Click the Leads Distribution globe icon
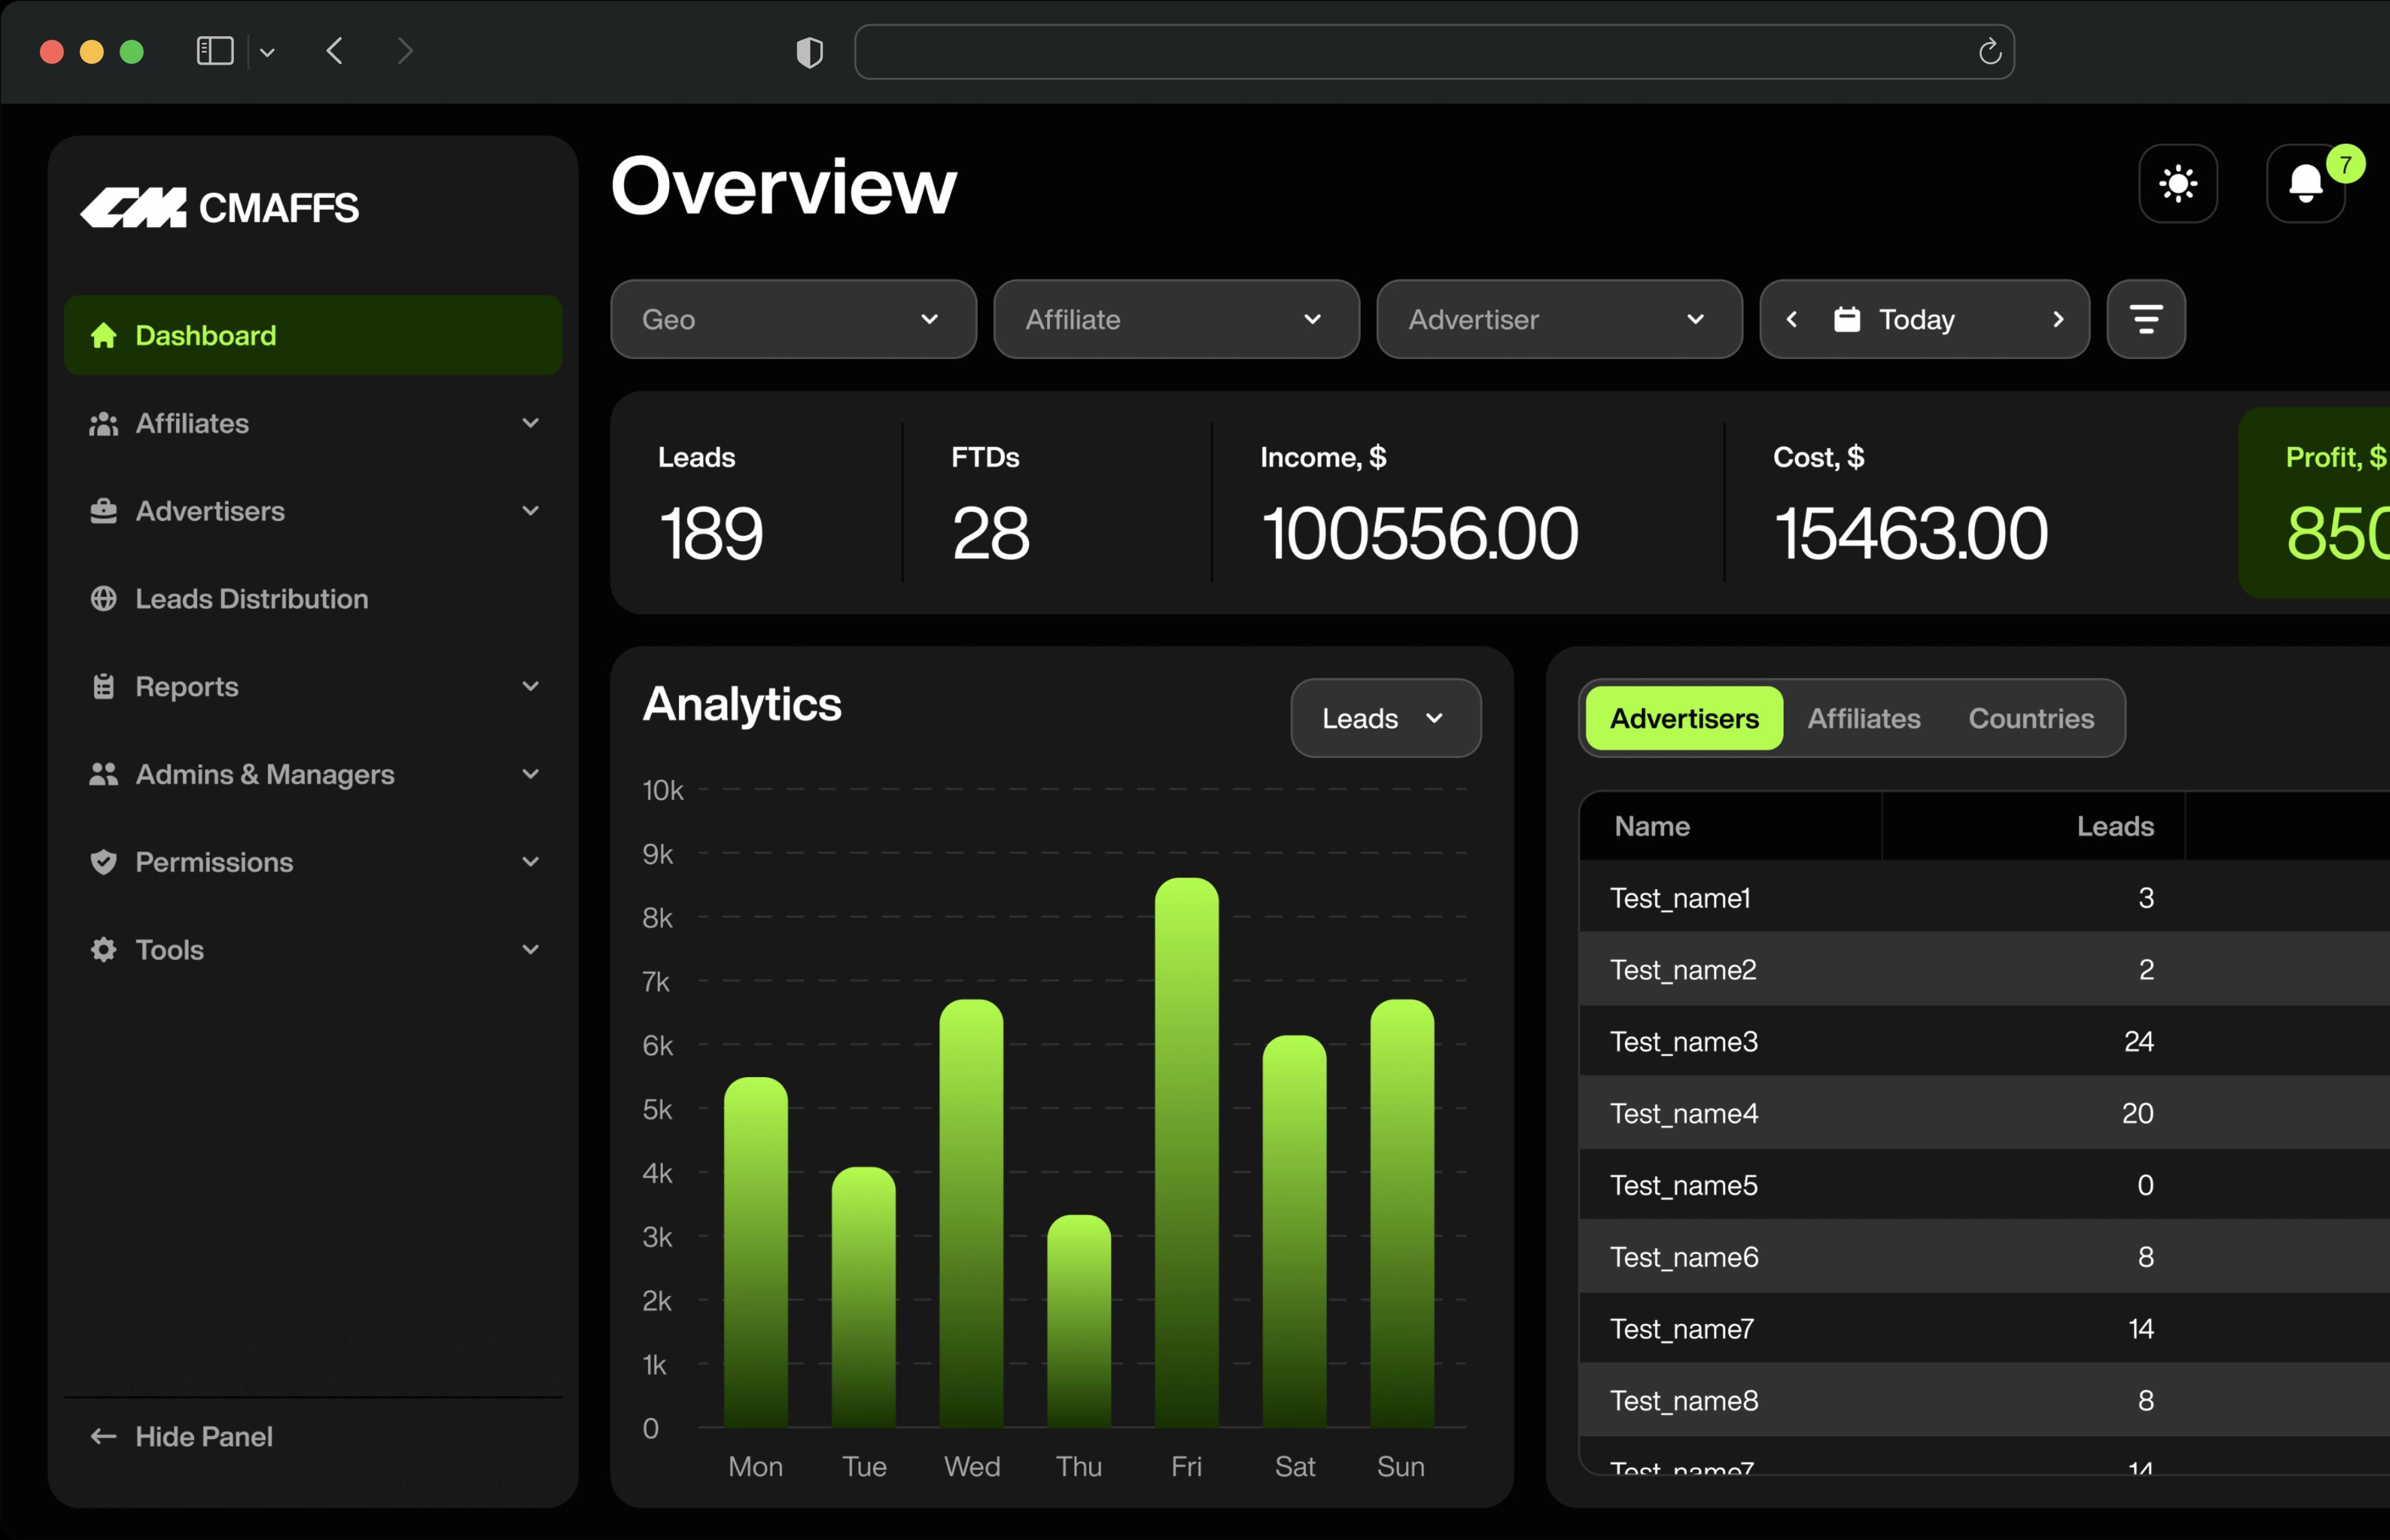This screenshot has height=1540, width=2390. click(104, 598)
